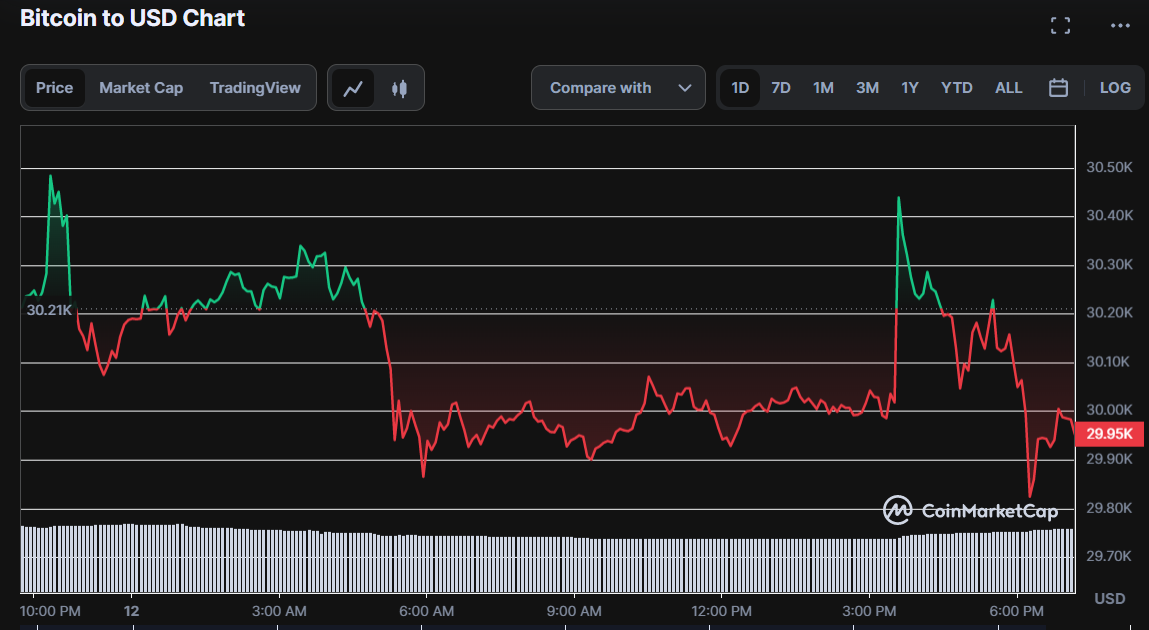Image resolution: width=1149 pixels, height=630 pixels.
Task: Click the 29.95K current price label
Action: coord(1109,434)
